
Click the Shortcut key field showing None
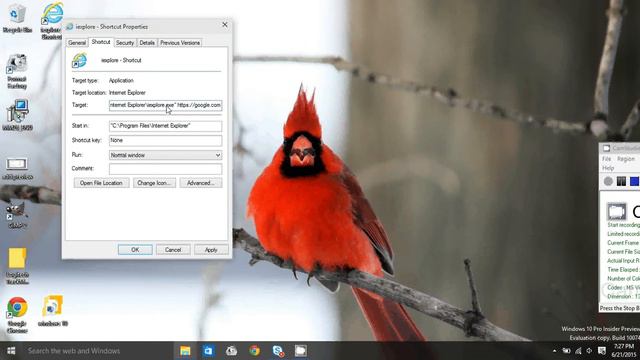coord(165,140)
